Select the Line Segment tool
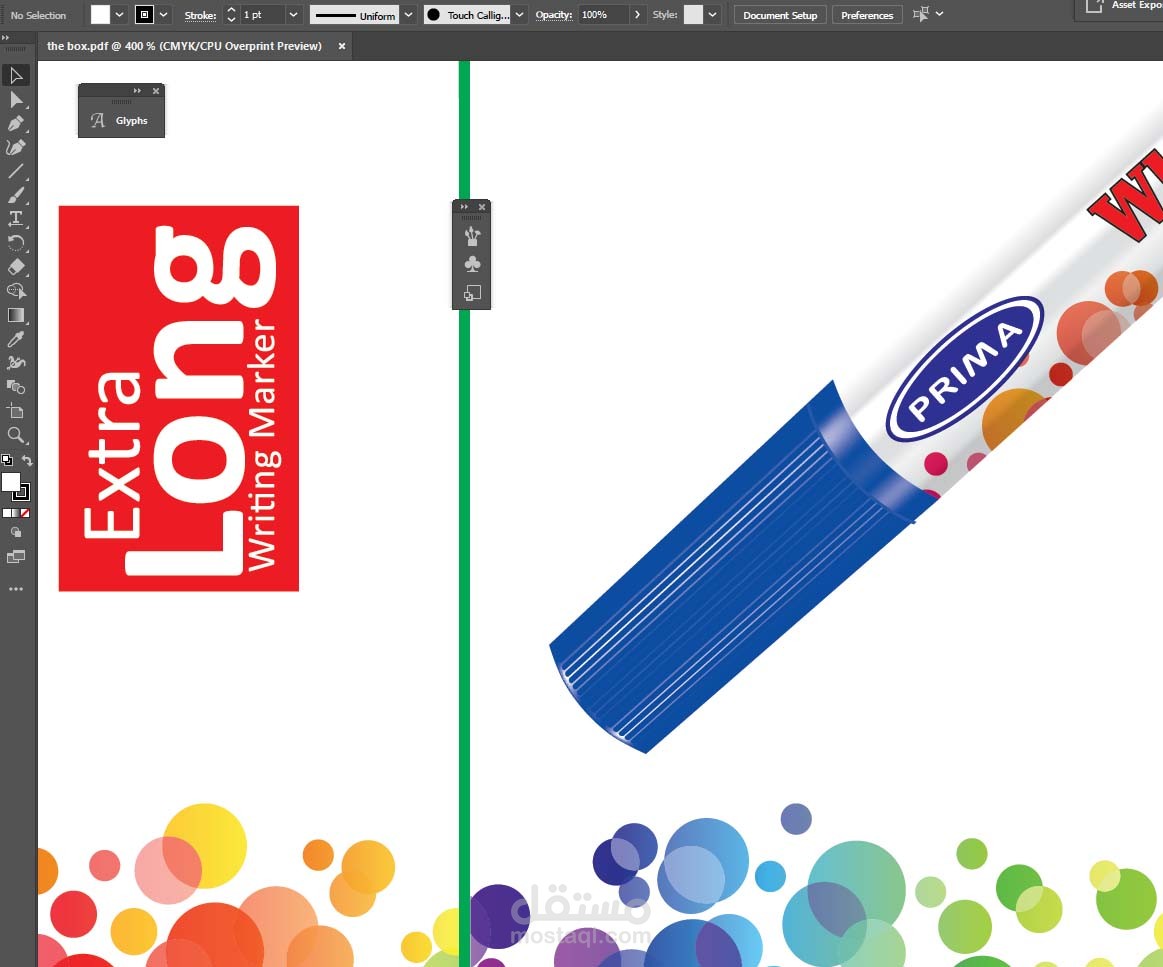The height and width of the screenshot is (967, 1163). [16, 171]
